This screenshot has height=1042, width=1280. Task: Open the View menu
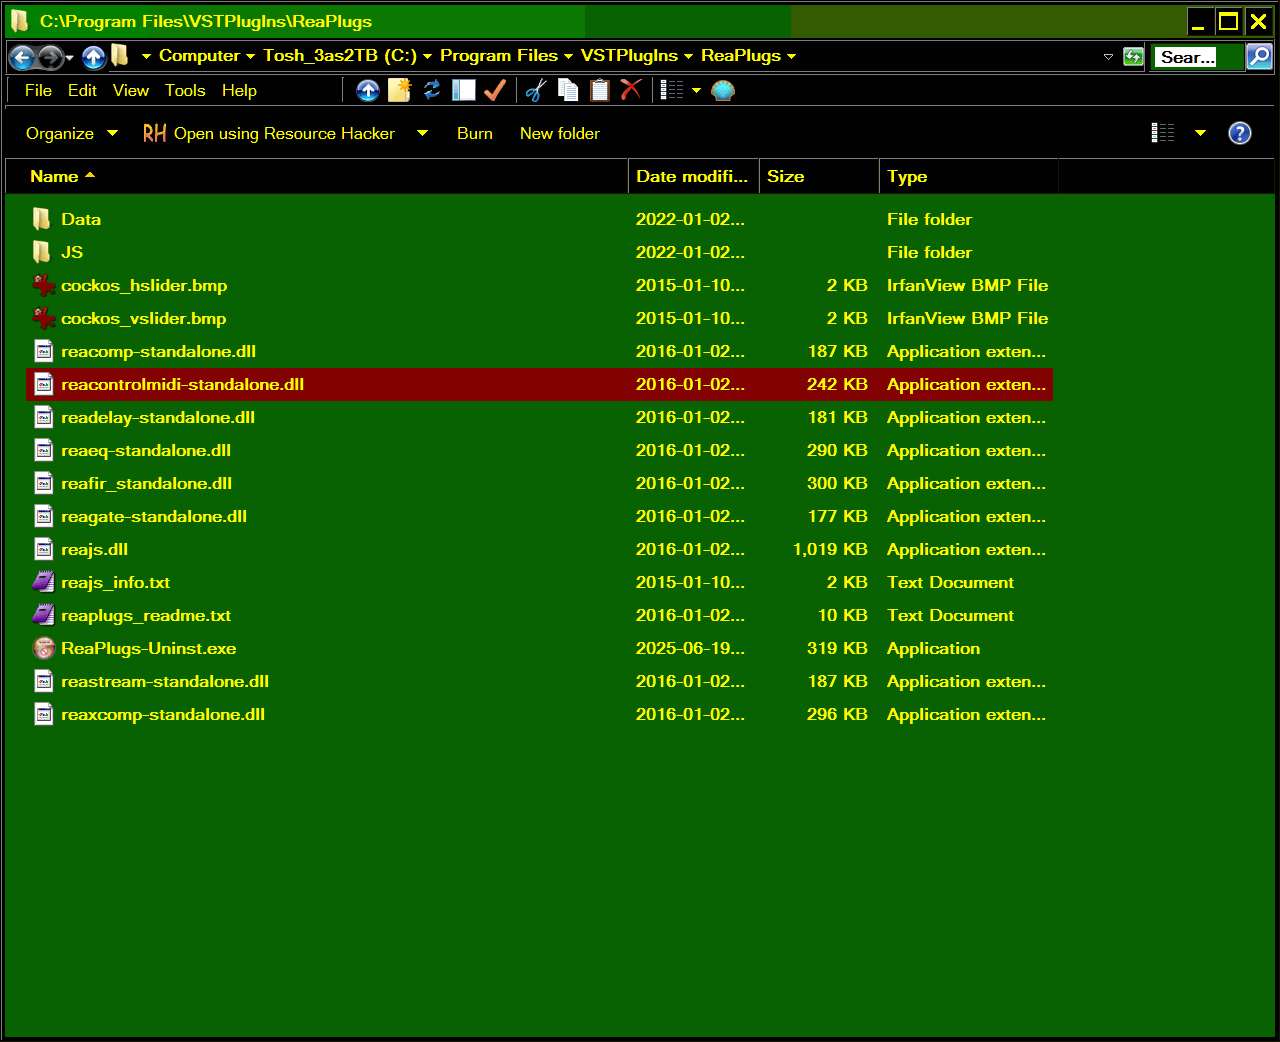point(131,90)
